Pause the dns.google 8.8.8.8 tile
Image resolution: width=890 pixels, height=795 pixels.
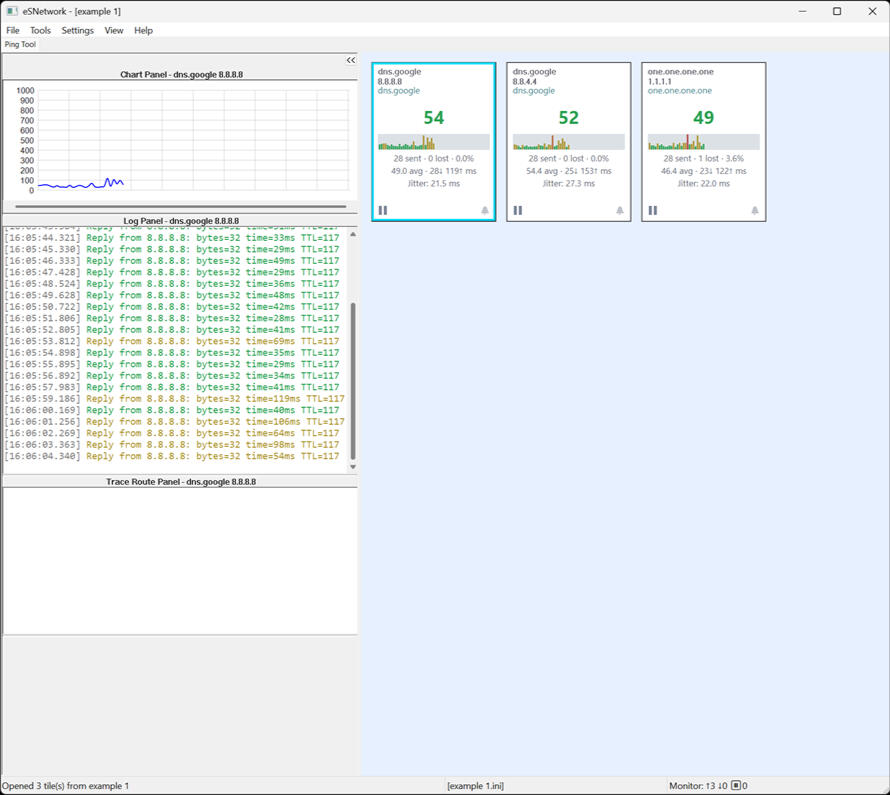[x=383, y=211]
